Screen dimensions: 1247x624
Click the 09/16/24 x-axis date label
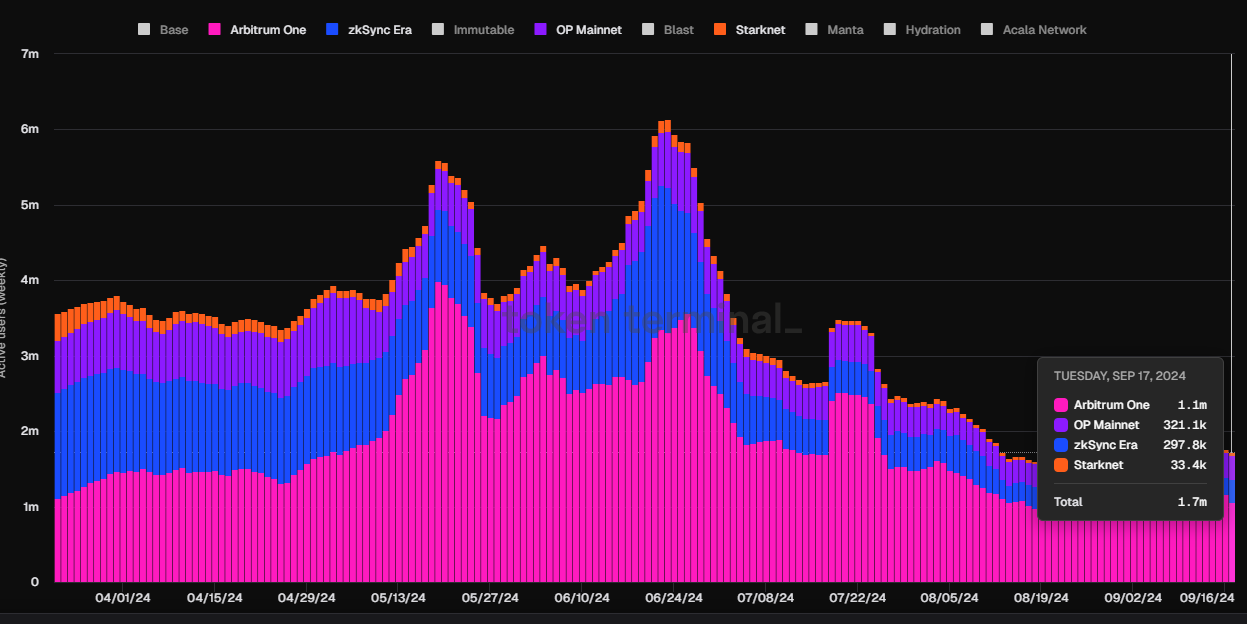coord(1205,598)
